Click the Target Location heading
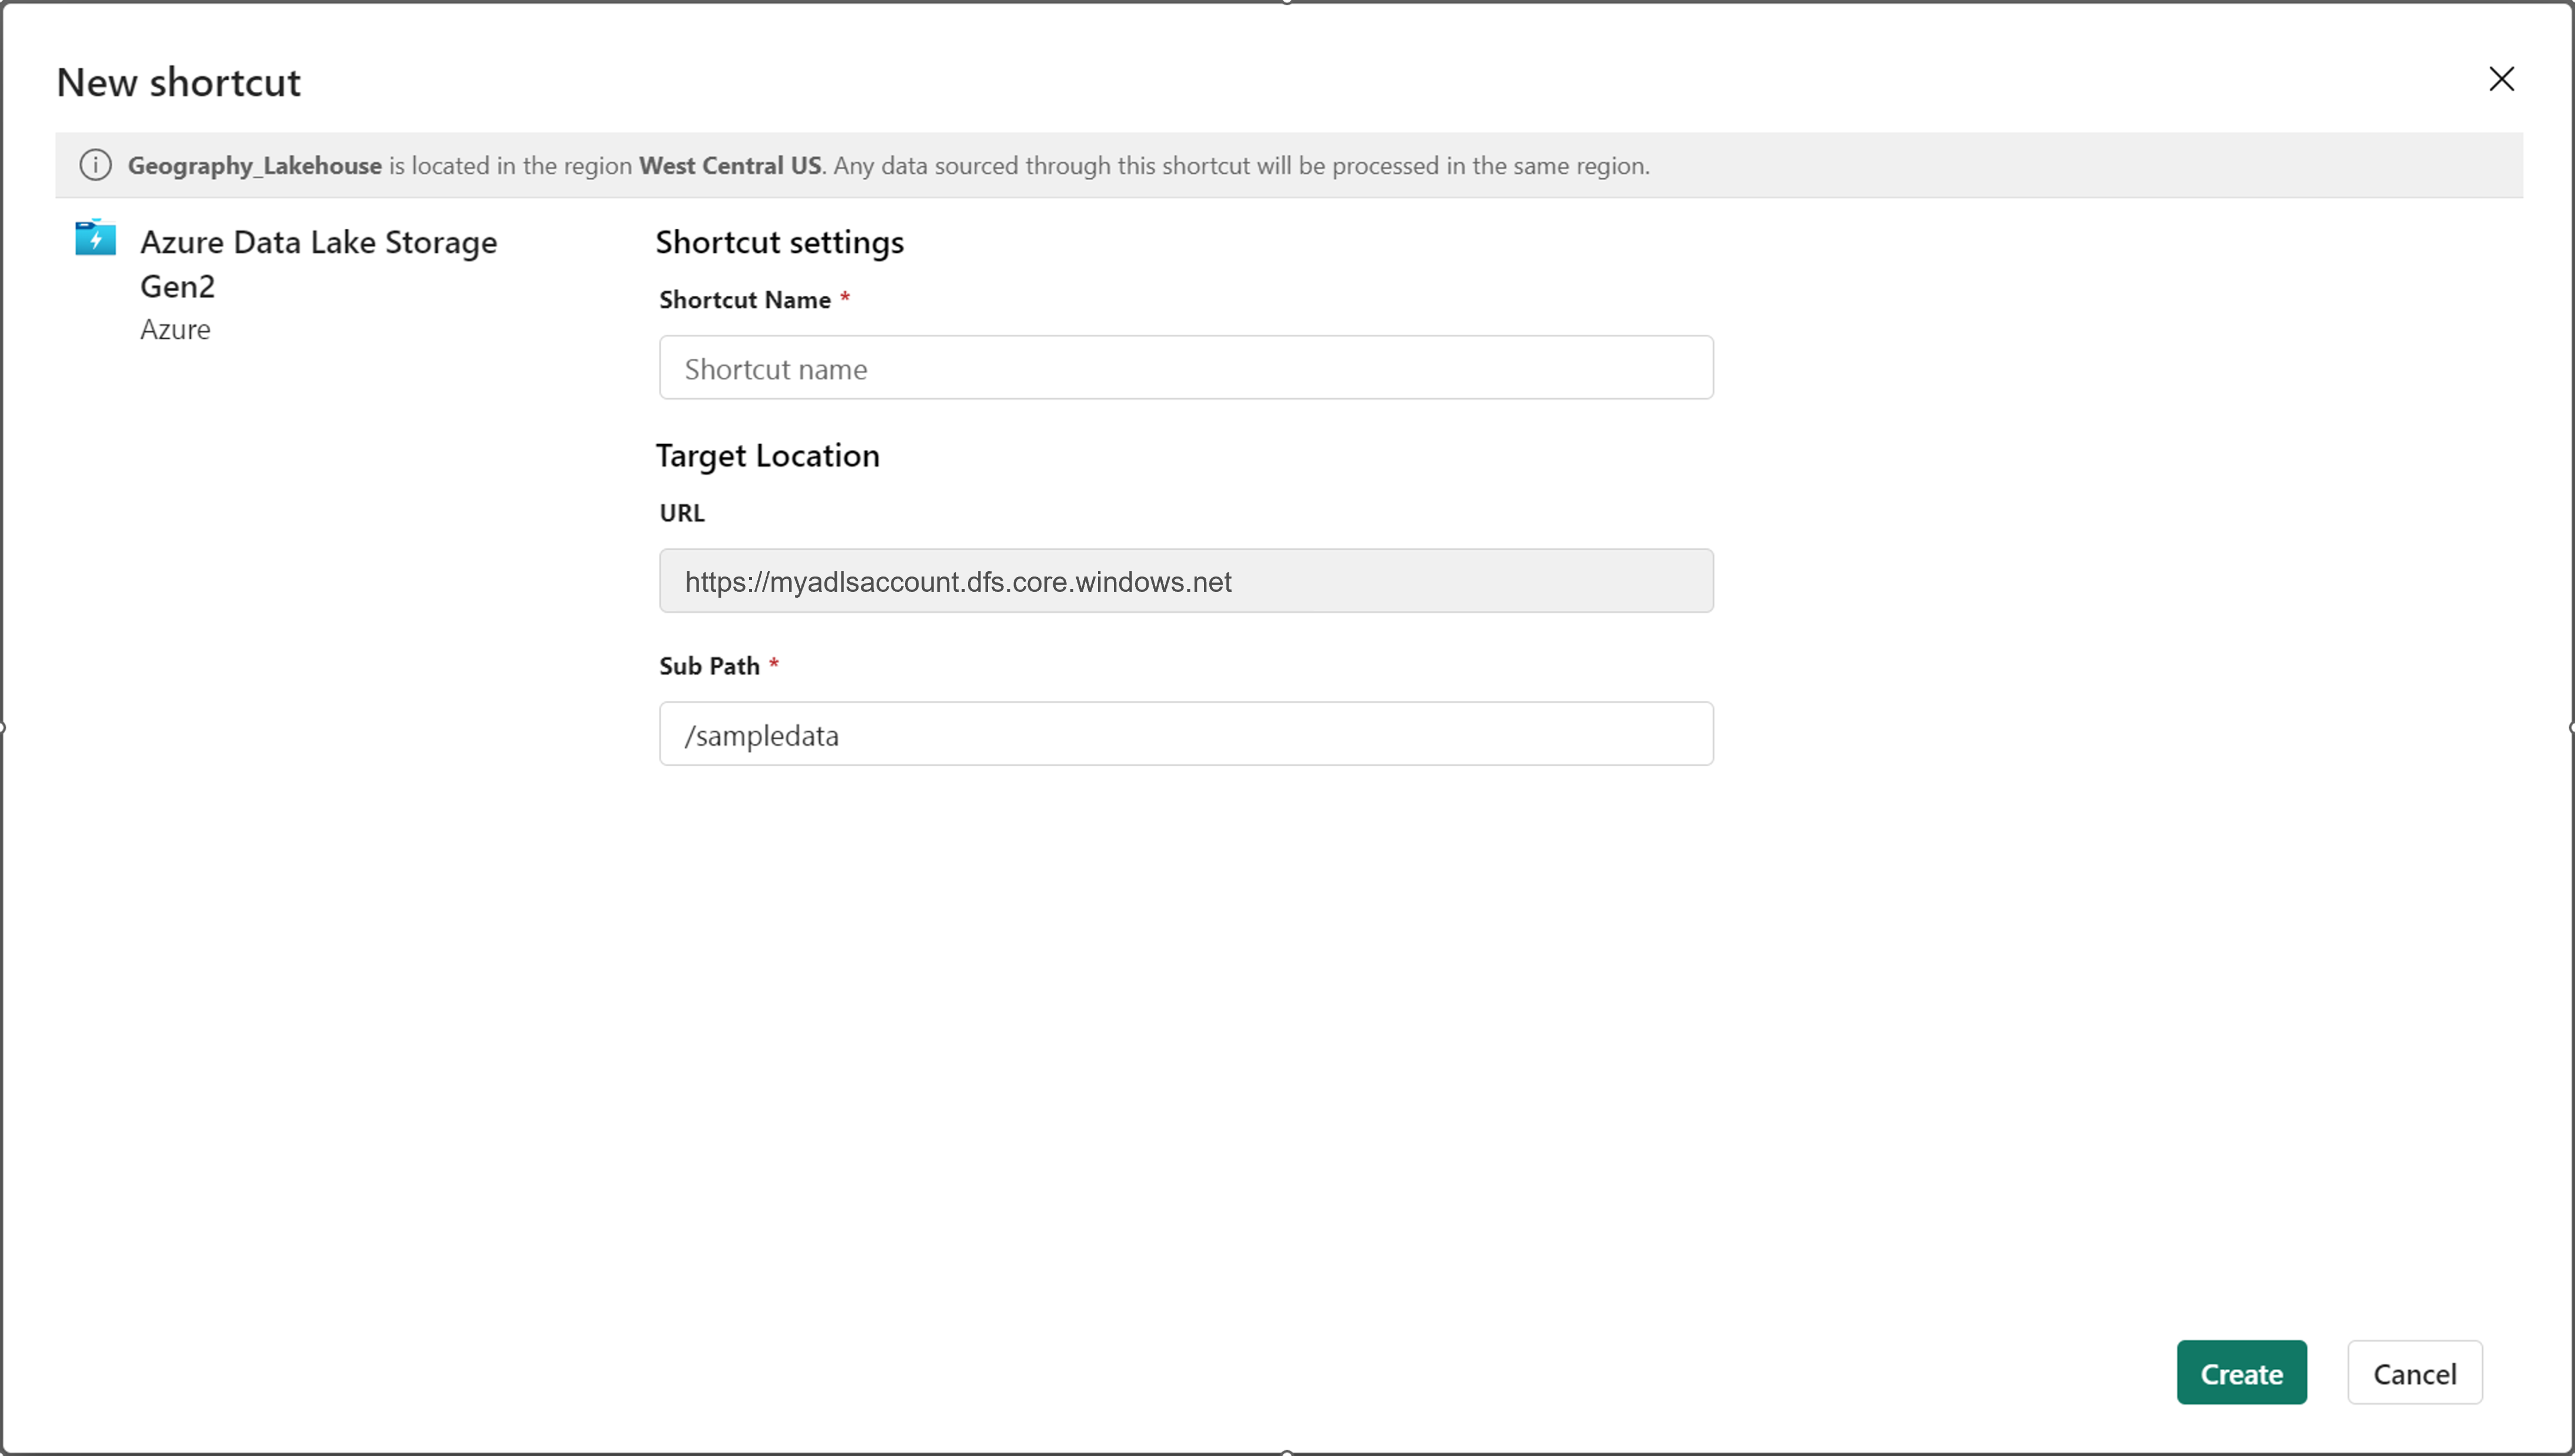The width and height of the screenshot is (2575, 1456). click(x=767, y=456)
